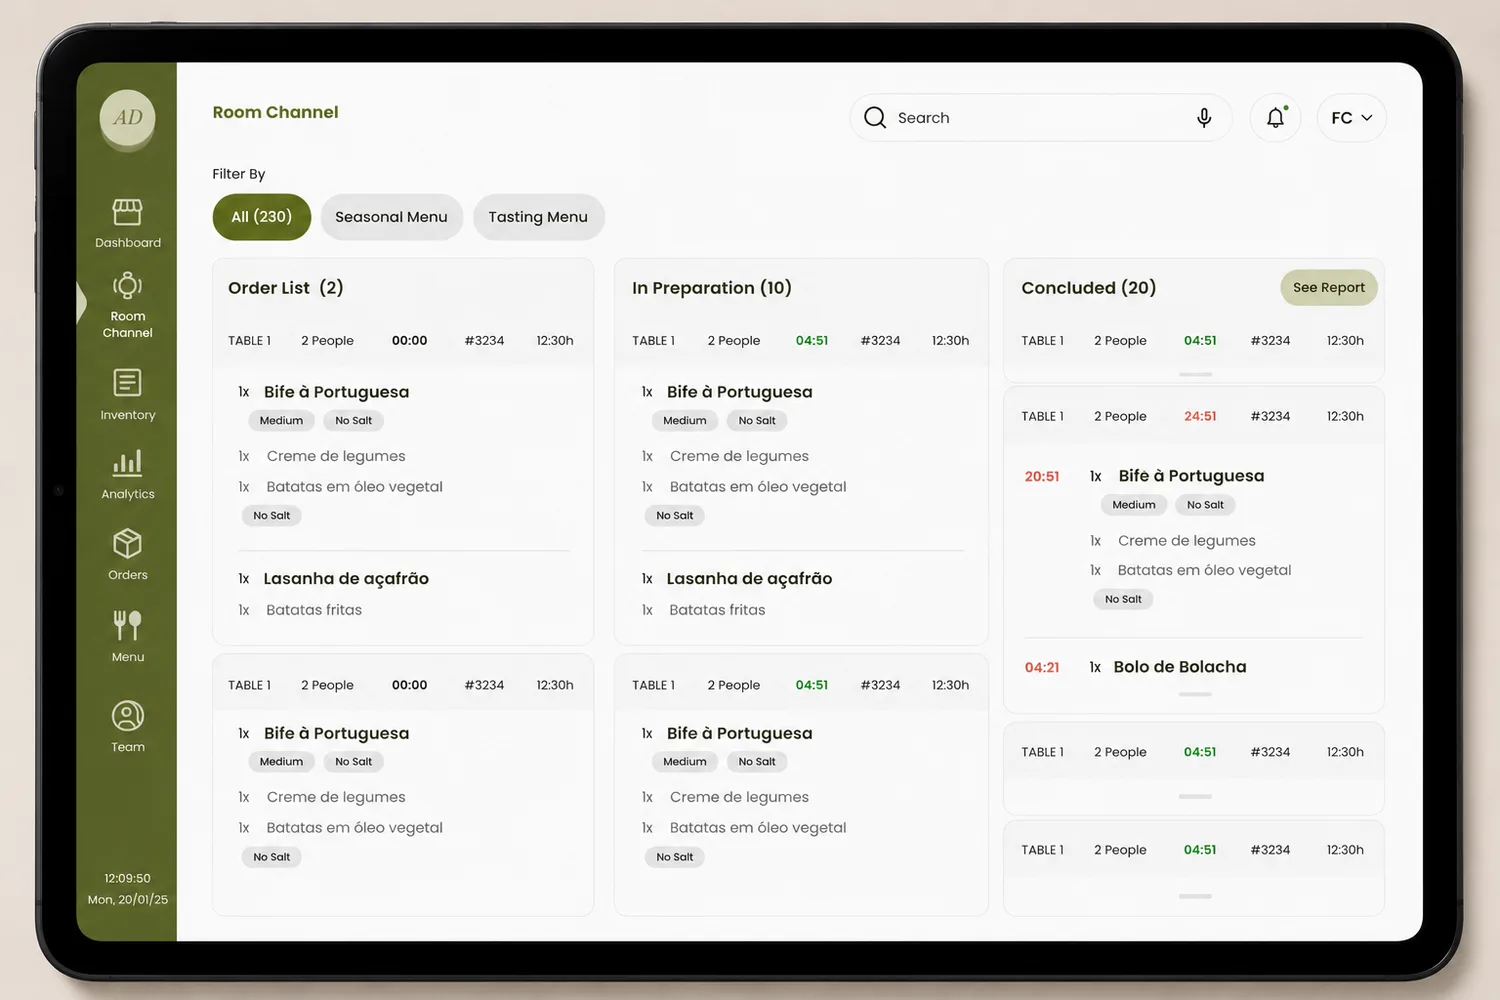Click the See Report button

point(1328,288)
